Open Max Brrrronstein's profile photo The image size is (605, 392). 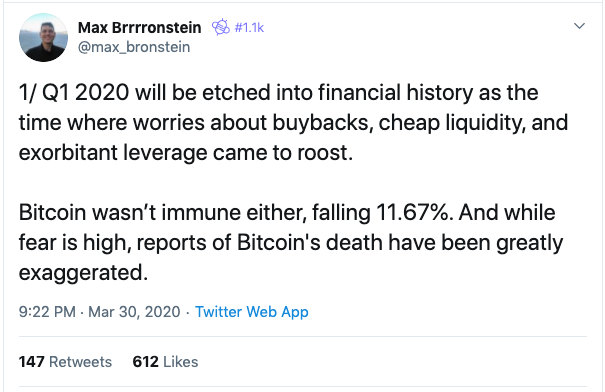pos(43,37)
